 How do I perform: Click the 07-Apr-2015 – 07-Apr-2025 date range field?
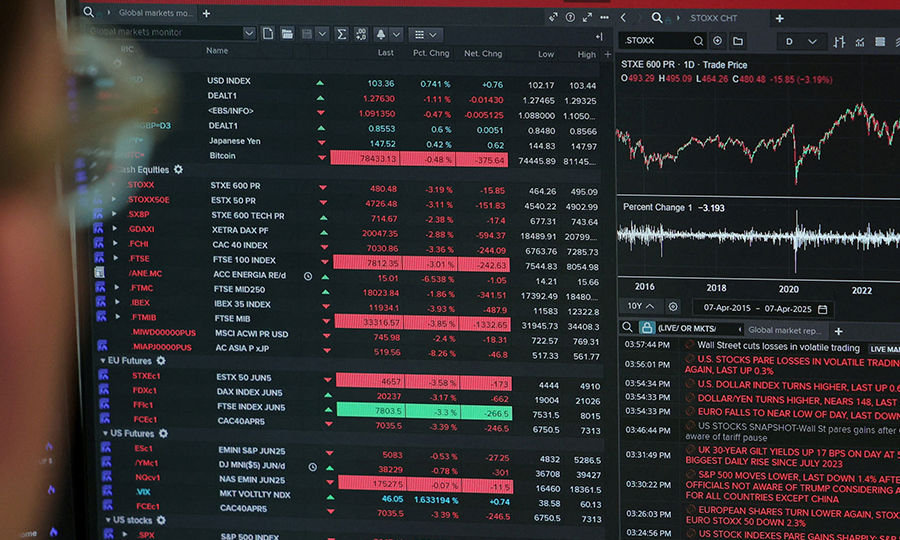(x=763, y=308)
